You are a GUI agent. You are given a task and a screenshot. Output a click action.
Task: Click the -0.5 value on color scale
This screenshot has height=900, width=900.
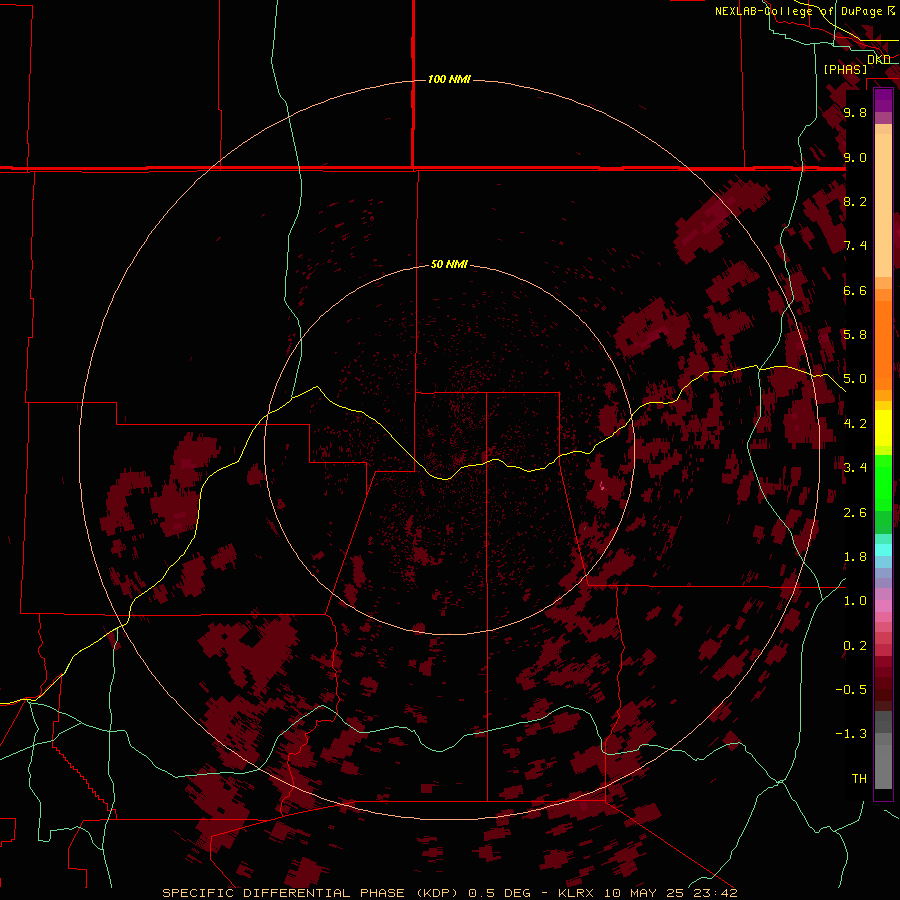point(851,690)
